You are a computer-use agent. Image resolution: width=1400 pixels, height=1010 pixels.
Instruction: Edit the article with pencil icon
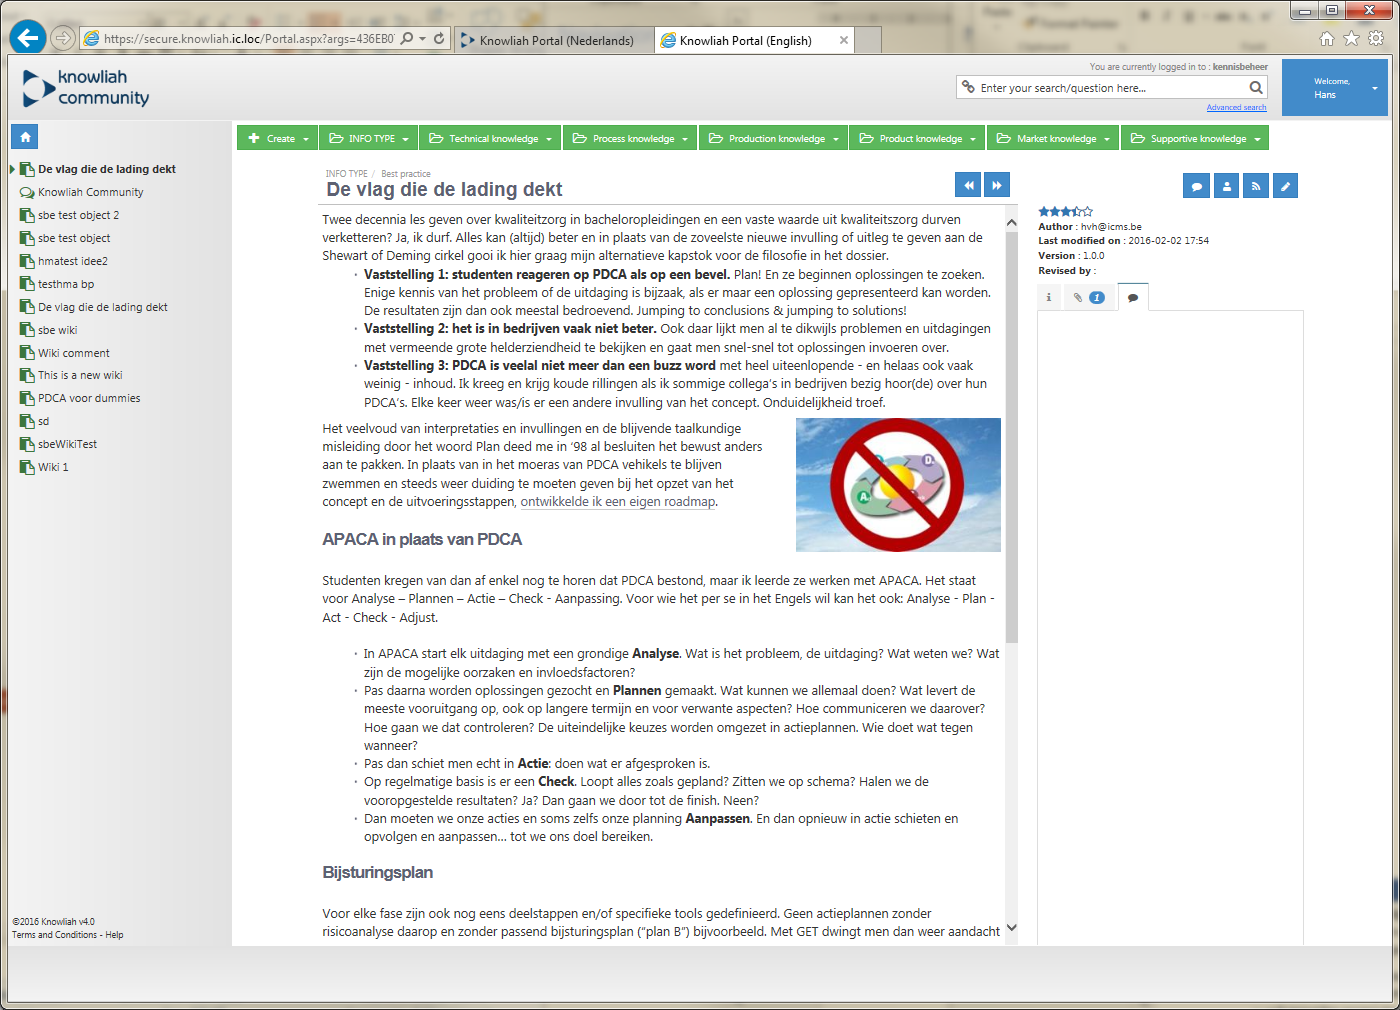point(1286,186)
